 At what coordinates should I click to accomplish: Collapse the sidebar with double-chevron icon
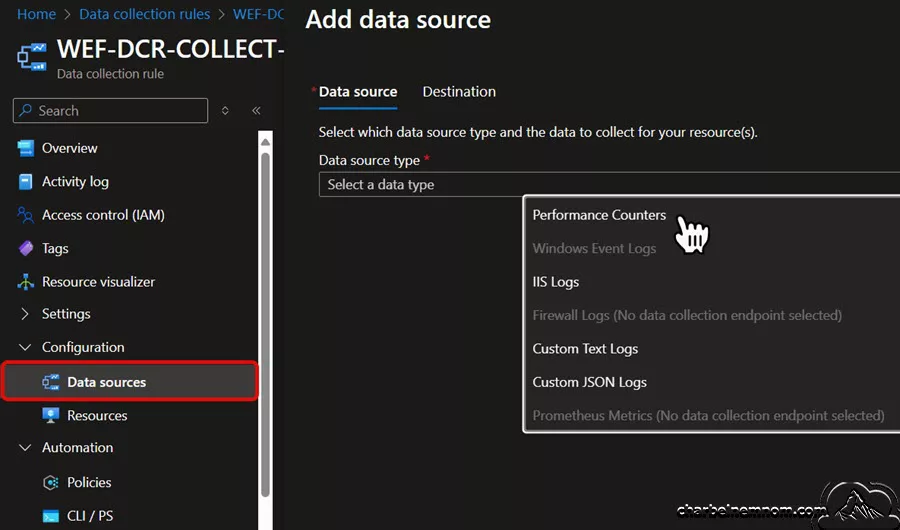click(256, 110)
